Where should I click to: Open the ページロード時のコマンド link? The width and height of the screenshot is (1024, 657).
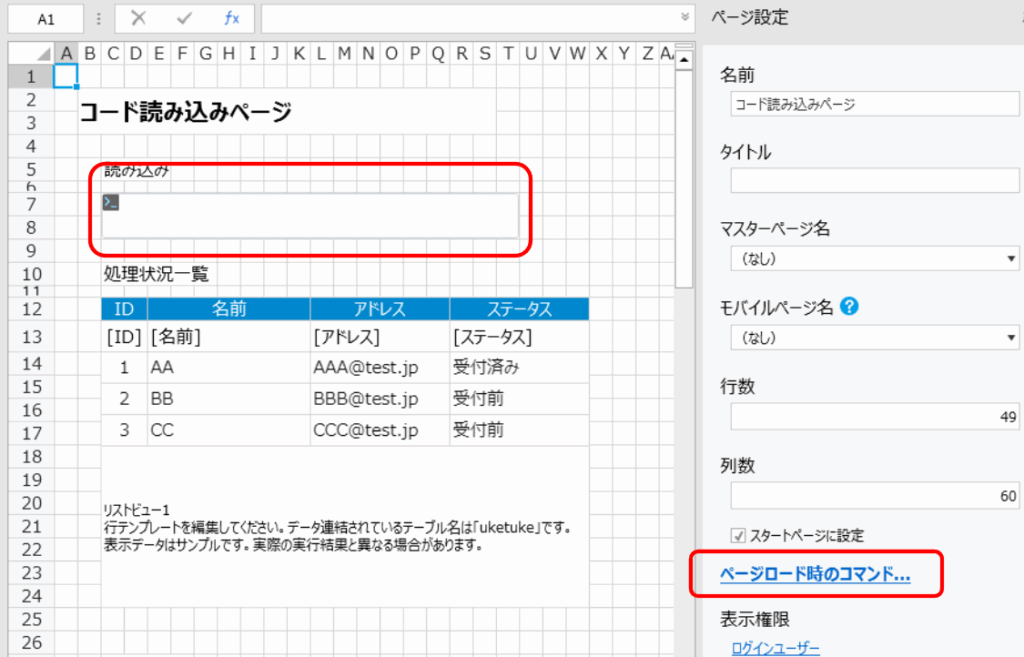(815, 575)
